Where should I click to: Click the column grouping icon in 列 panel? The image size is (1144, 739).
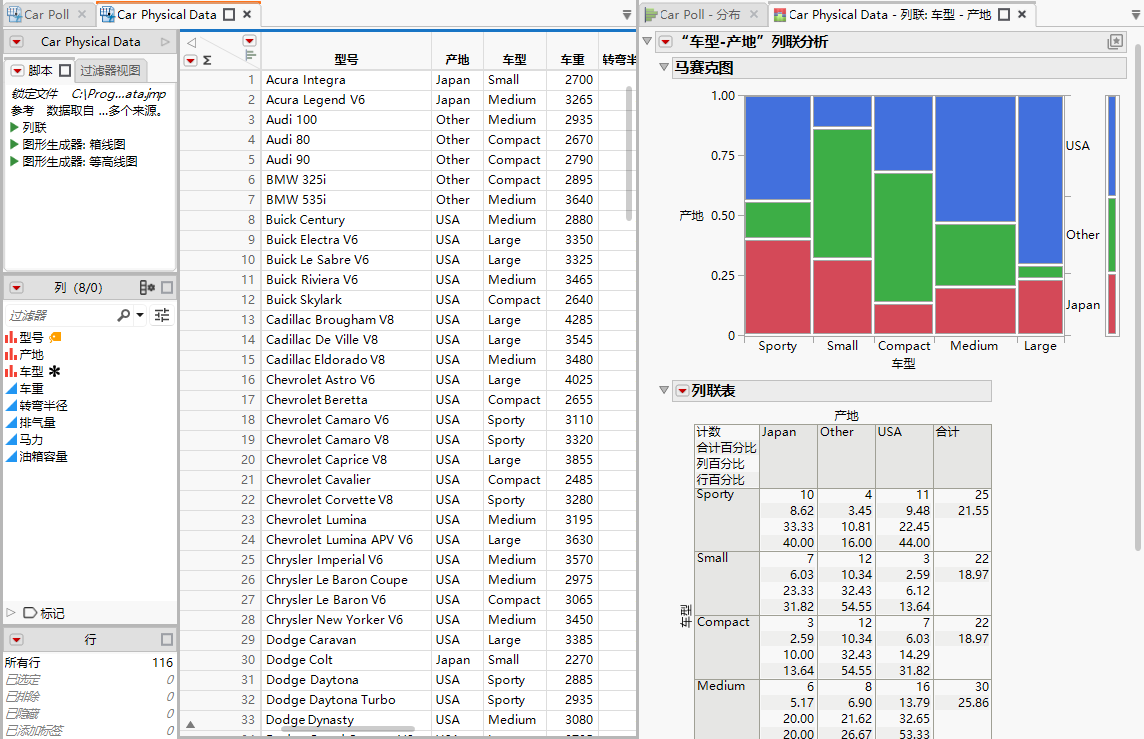pos(147,287)
